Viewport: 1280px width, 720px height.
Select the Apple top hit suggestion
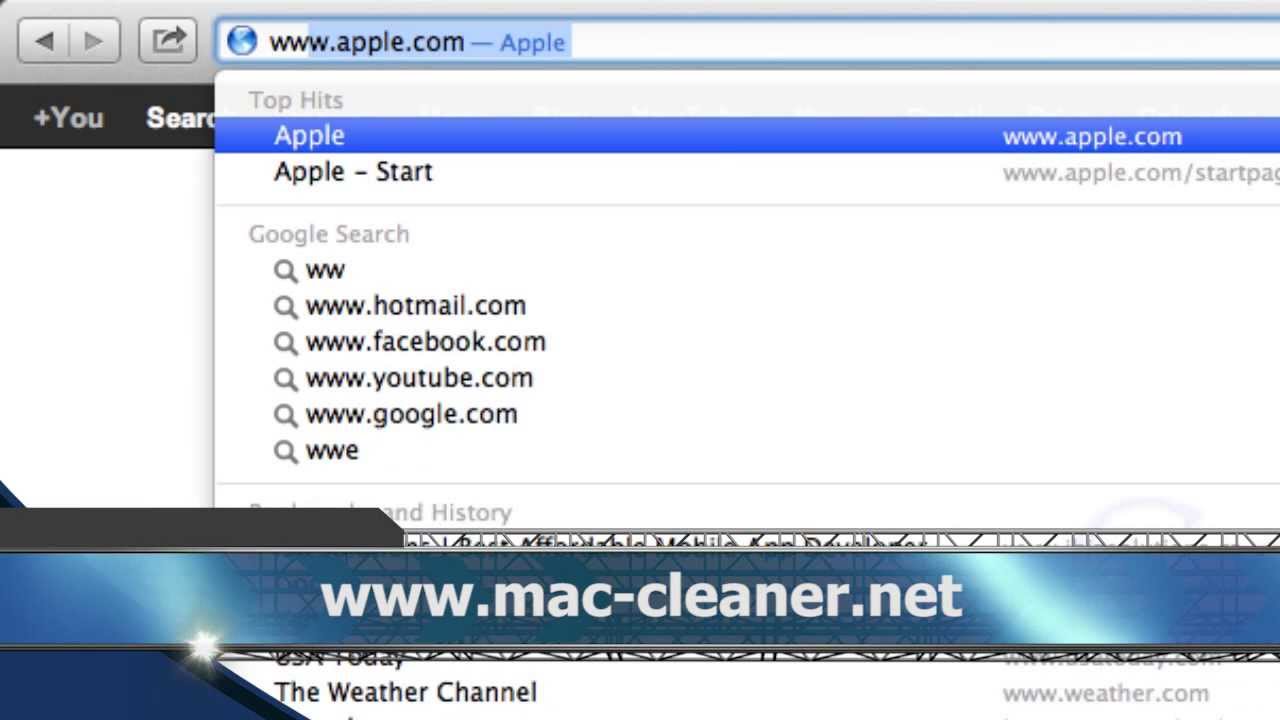(747, 135)
